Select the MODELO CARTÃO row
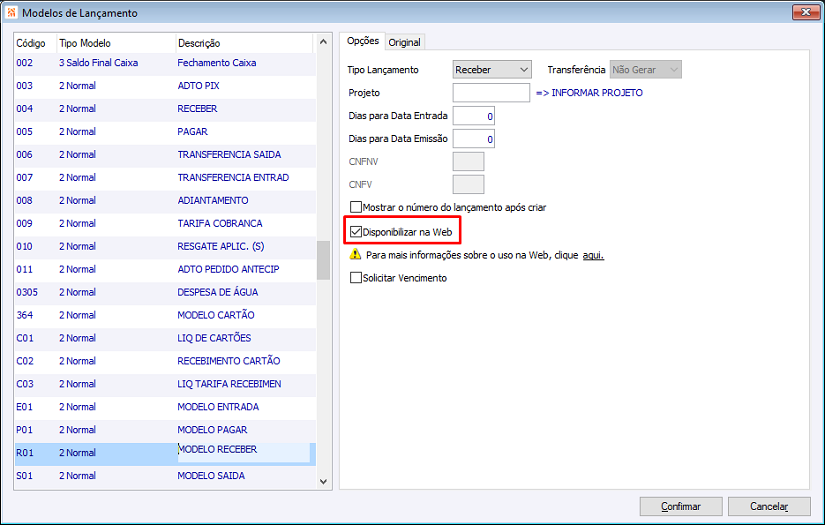Viewport: 825px width, 525px height. tap(165, 315)
